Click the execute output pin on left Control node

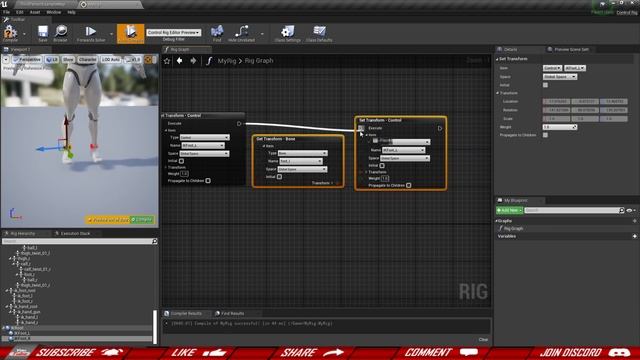click(x=239, y=124)
